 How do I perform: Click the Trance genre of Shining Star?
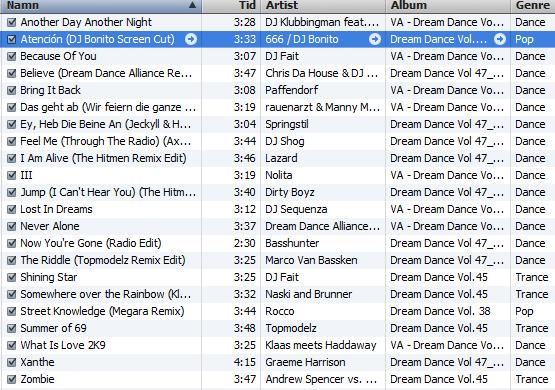(532, 277)
